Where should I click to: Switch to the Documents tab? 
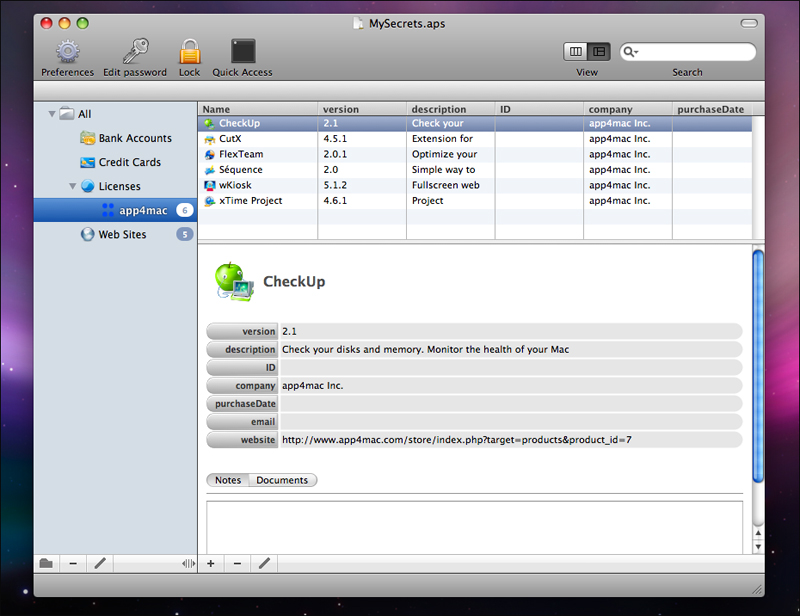click(x=283, y=480)
